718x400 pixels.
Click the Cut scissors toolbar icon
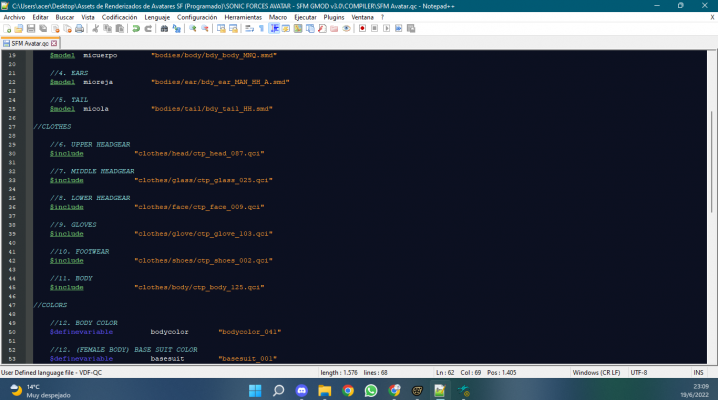92,29
